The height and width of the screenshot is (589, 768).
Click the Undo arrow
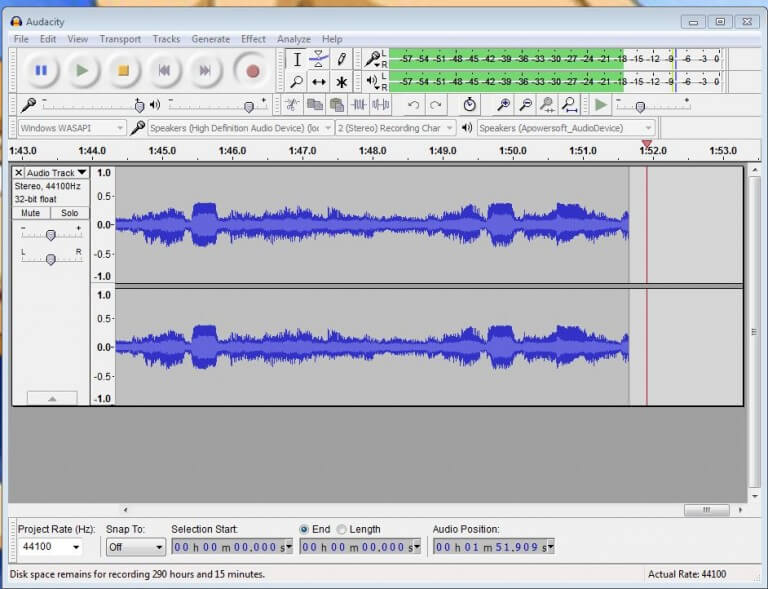pos(413,105)
